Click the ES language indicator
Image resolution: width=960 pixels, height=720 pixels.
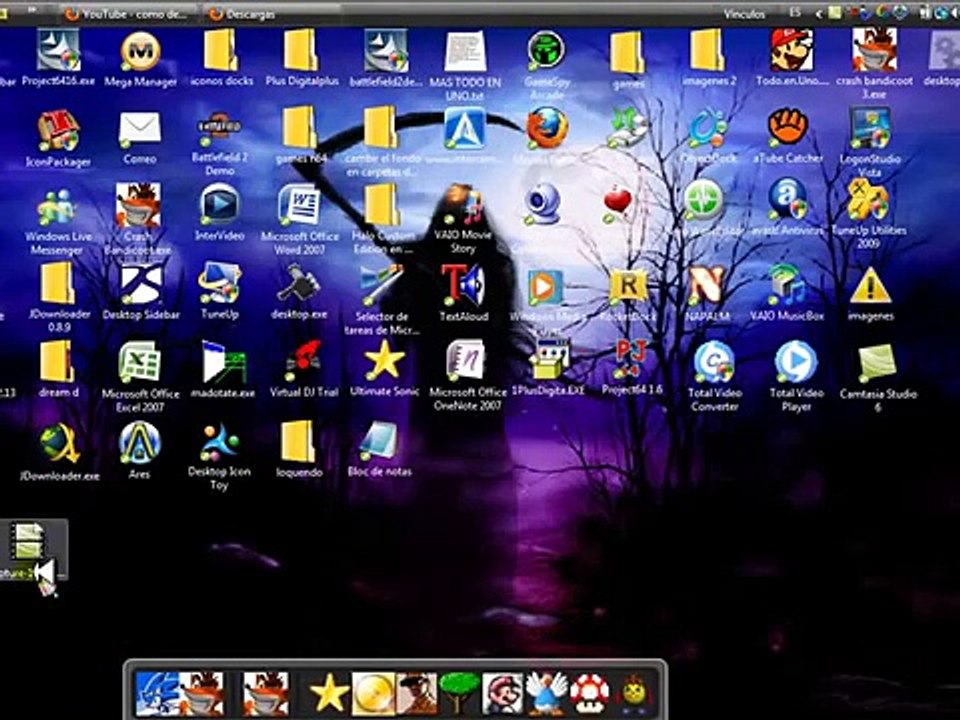(795, 12)
